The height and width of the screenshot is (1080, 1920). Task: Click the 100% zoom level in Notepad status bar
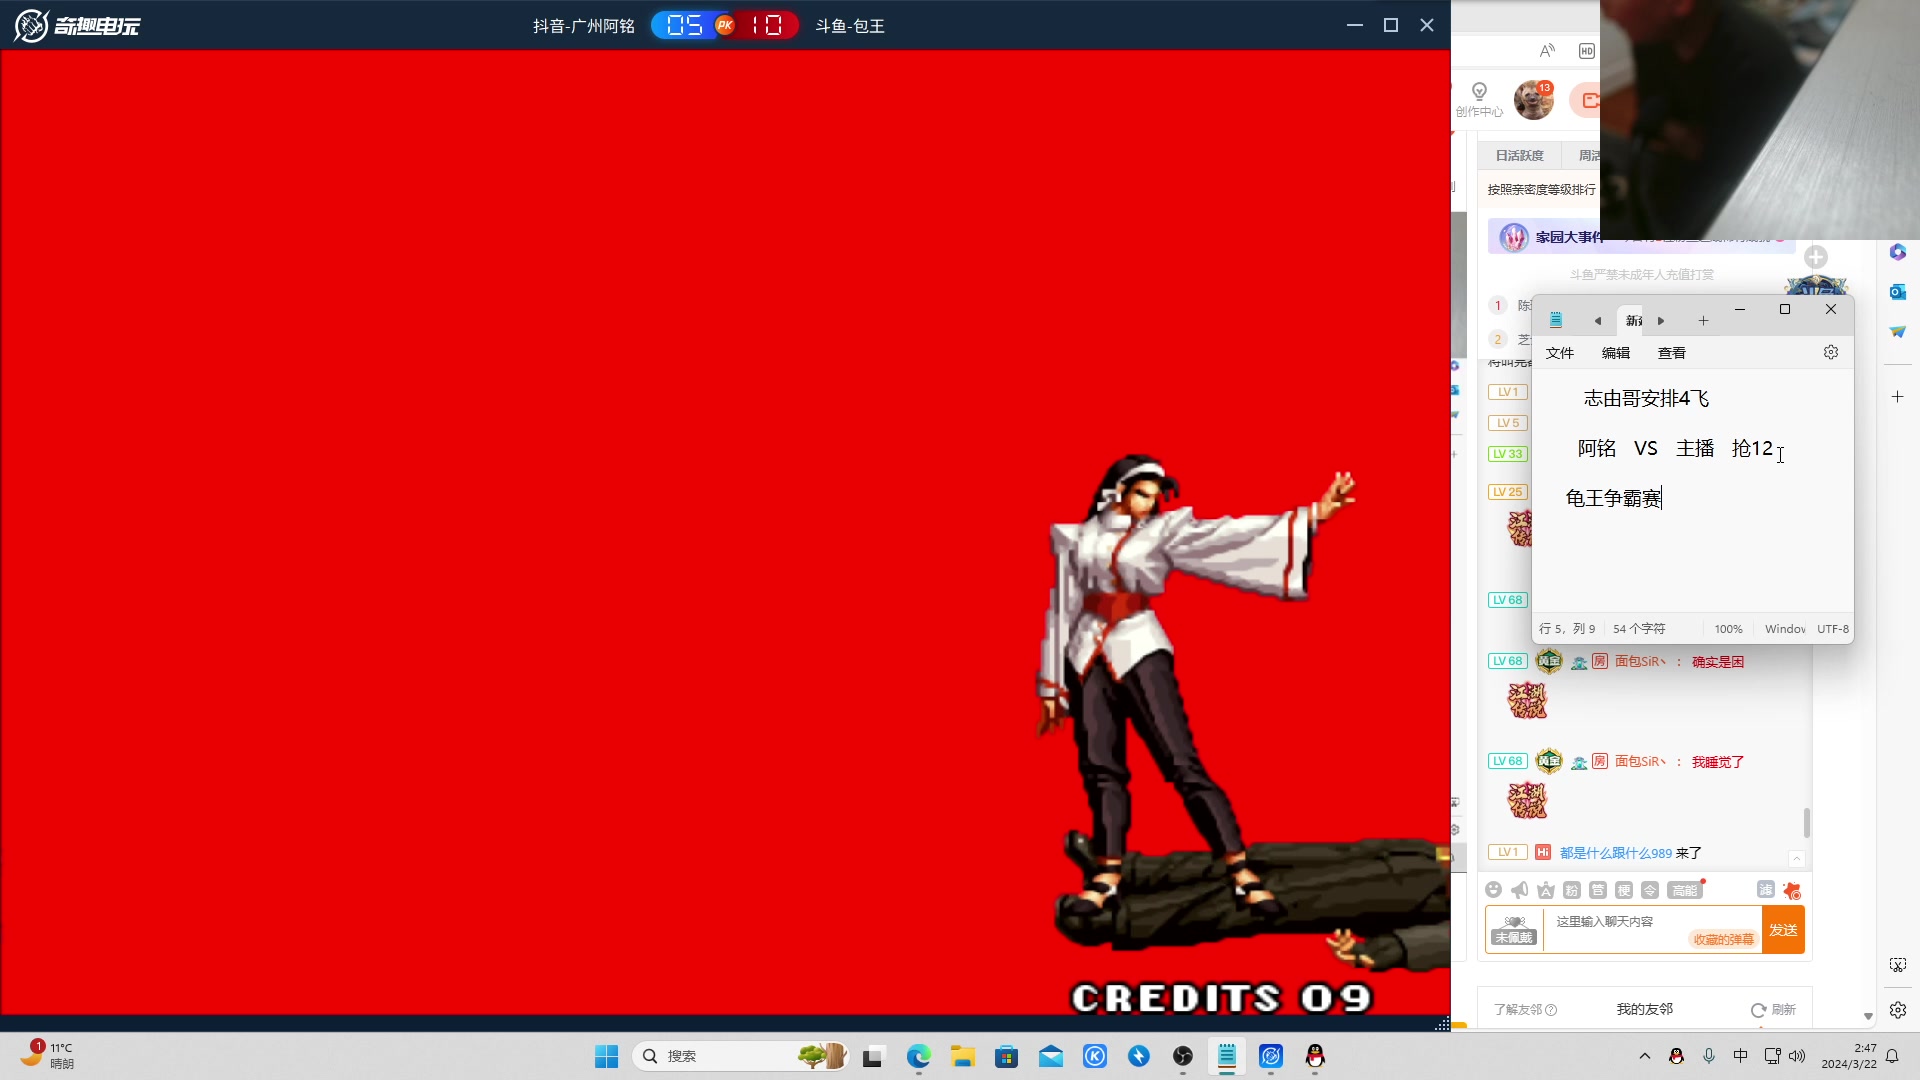pos(1728,629)
